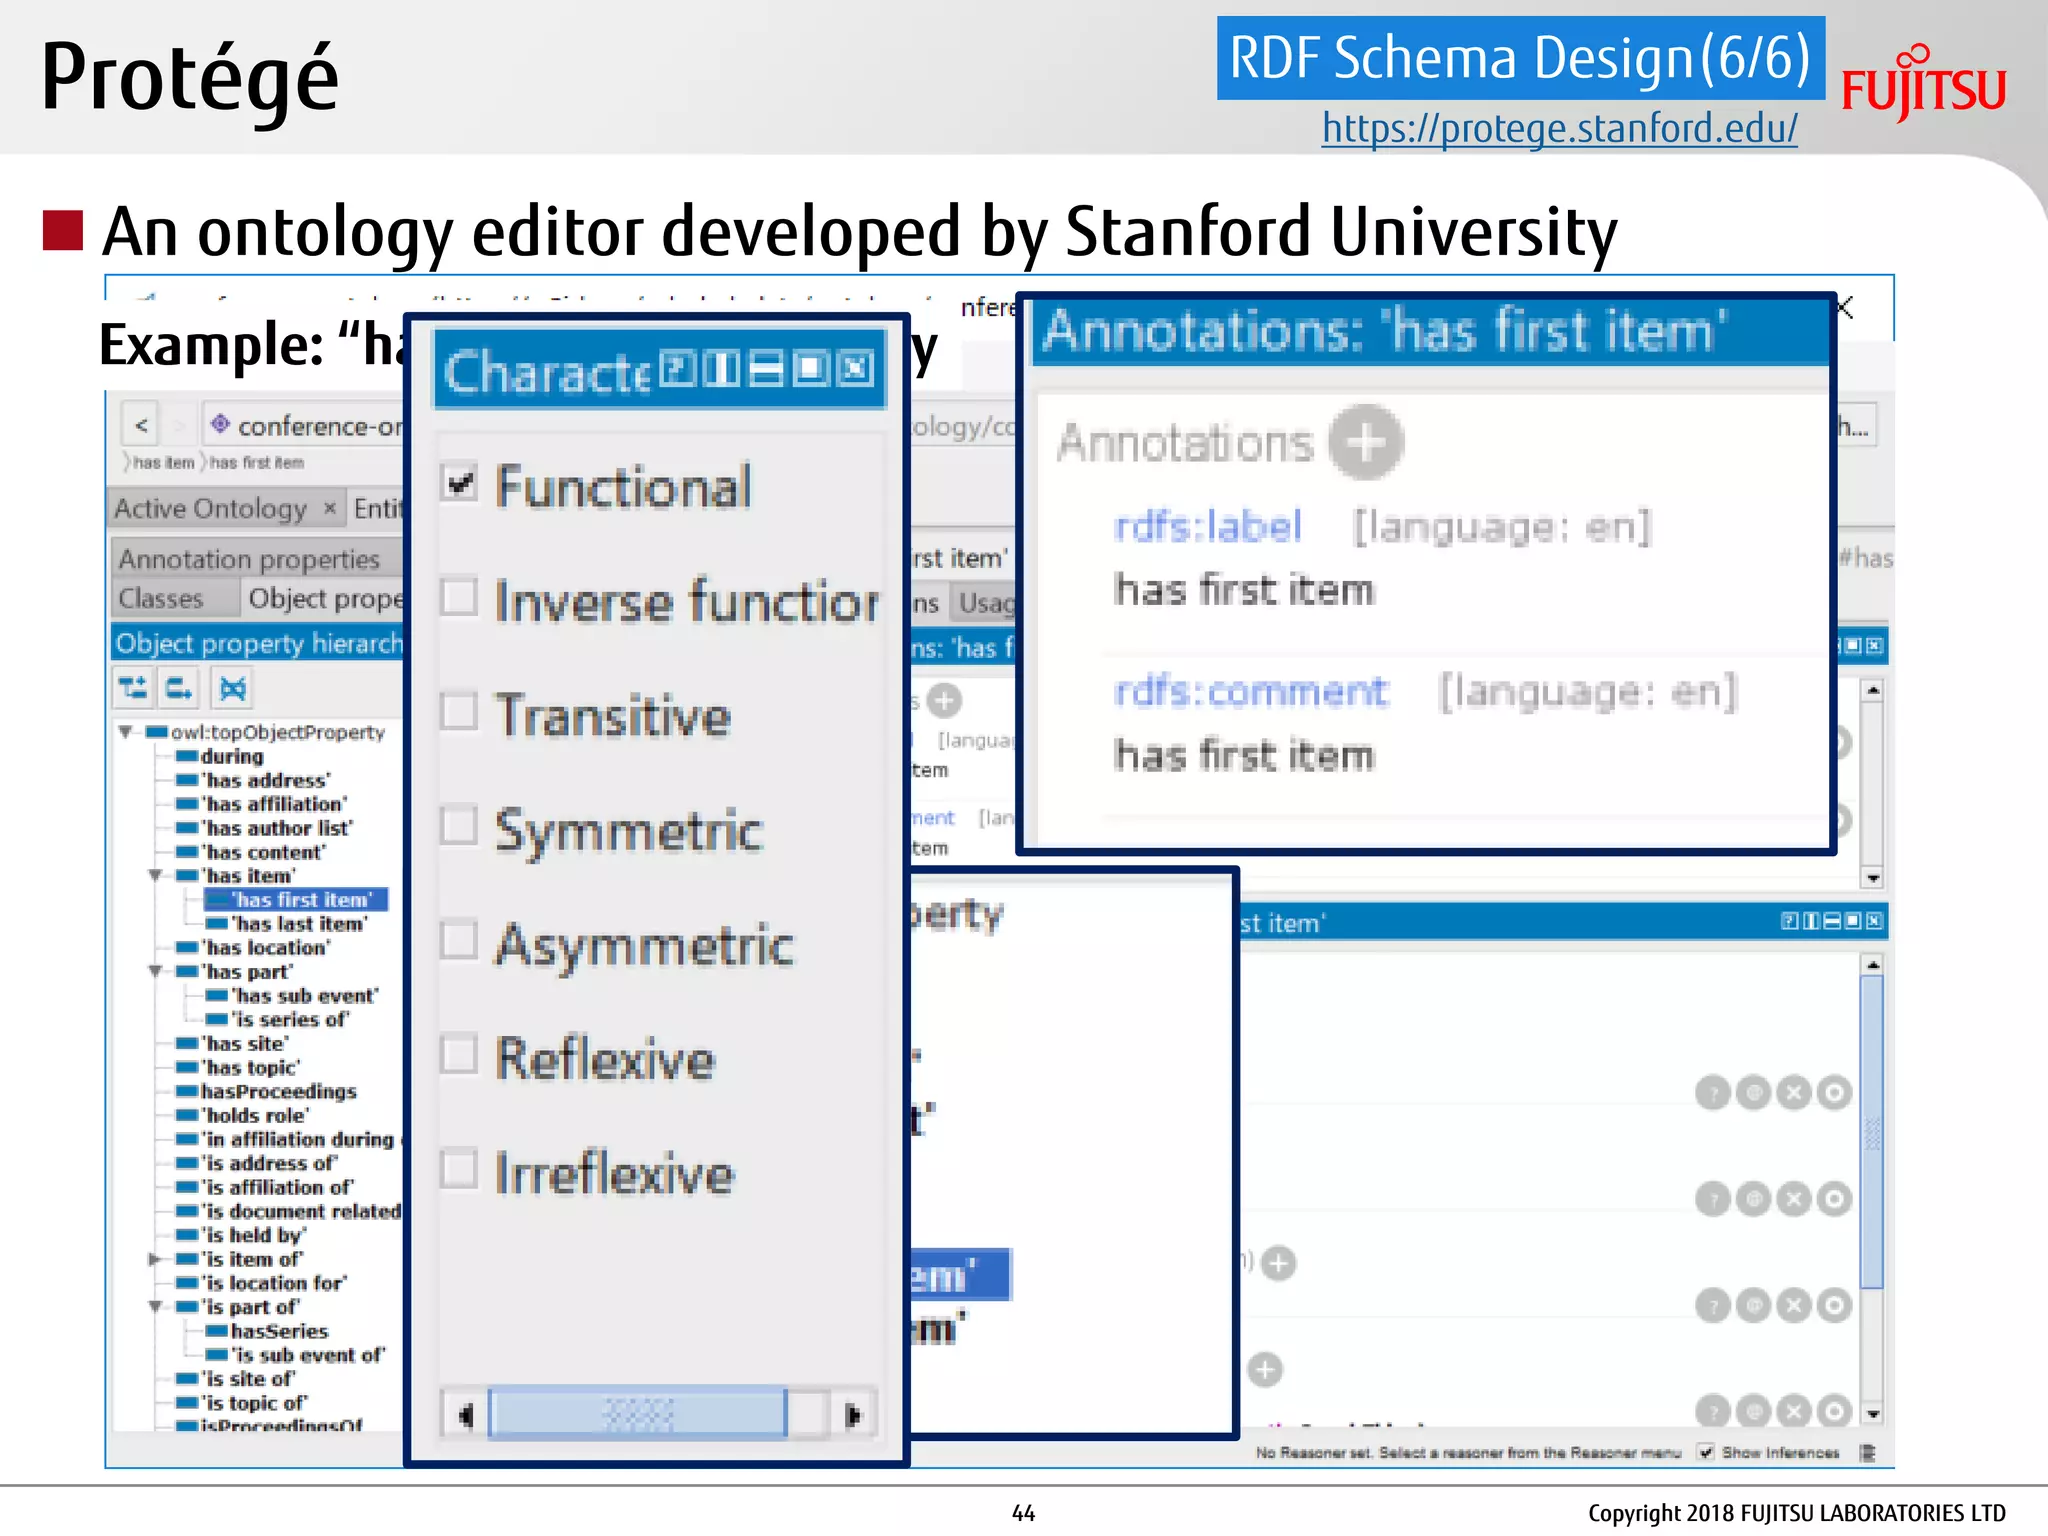This screenshot has width=2048, height=1536.
Task: Select 'is sub event of' property
Action: point(296,1356)
